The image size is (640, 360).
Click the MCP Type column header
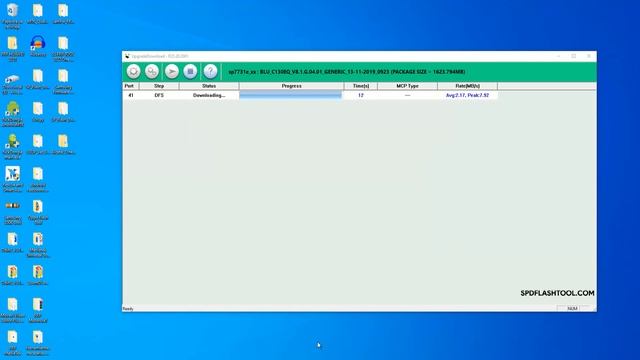pos(407,86)
